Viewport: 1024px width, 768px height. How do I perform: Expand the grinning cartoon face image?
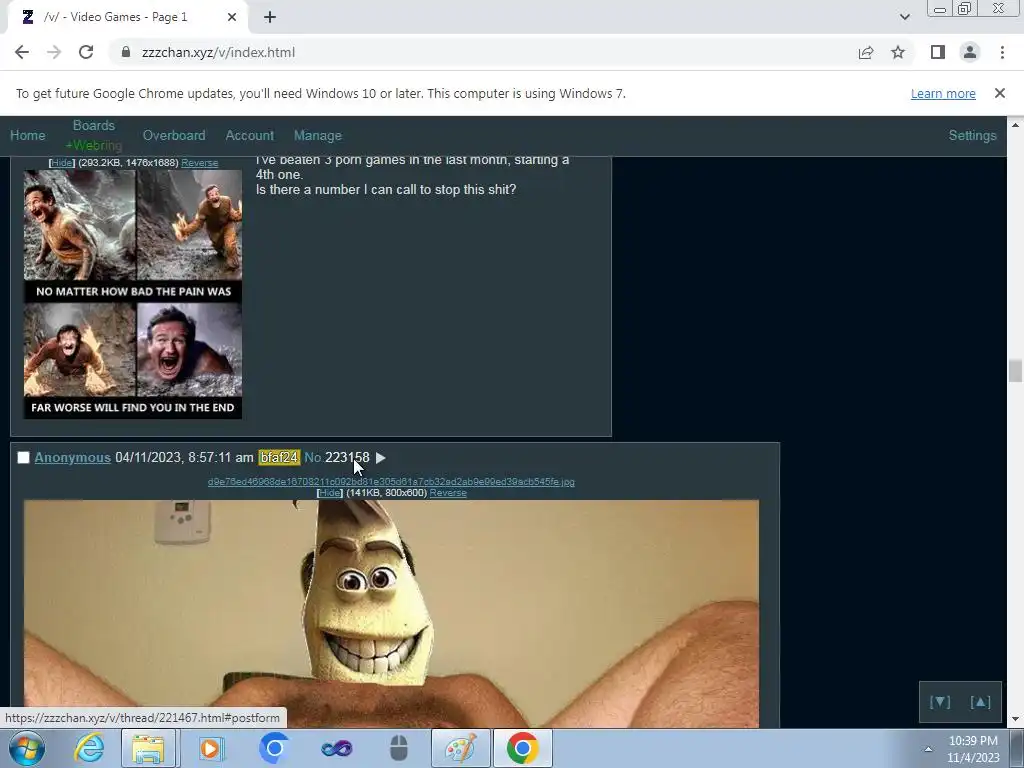pyautogui.click(x=391, y=614)
